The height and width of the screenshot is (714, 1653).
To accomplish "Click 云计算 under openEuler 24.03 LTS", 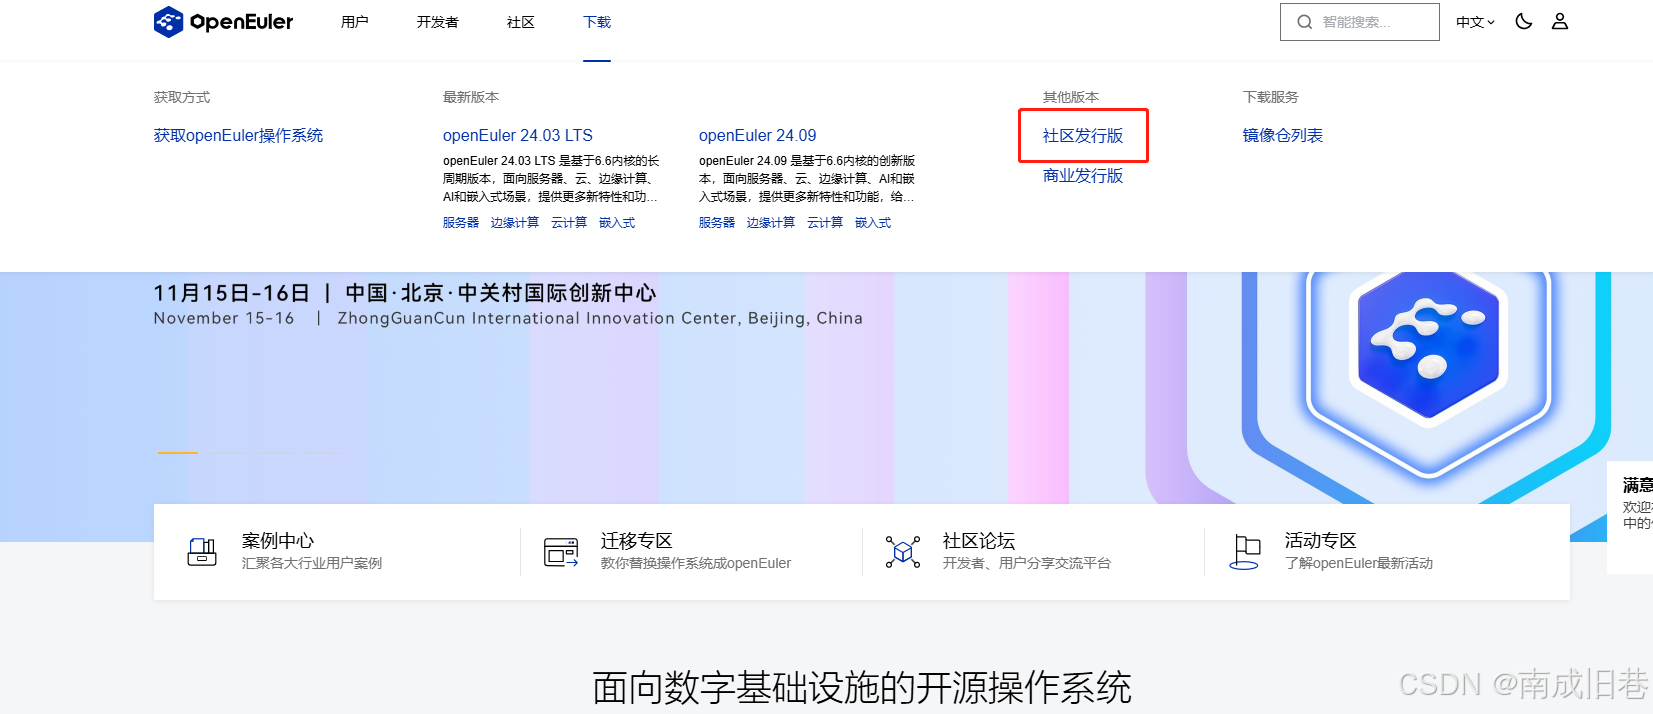I will tap(569, 222).
